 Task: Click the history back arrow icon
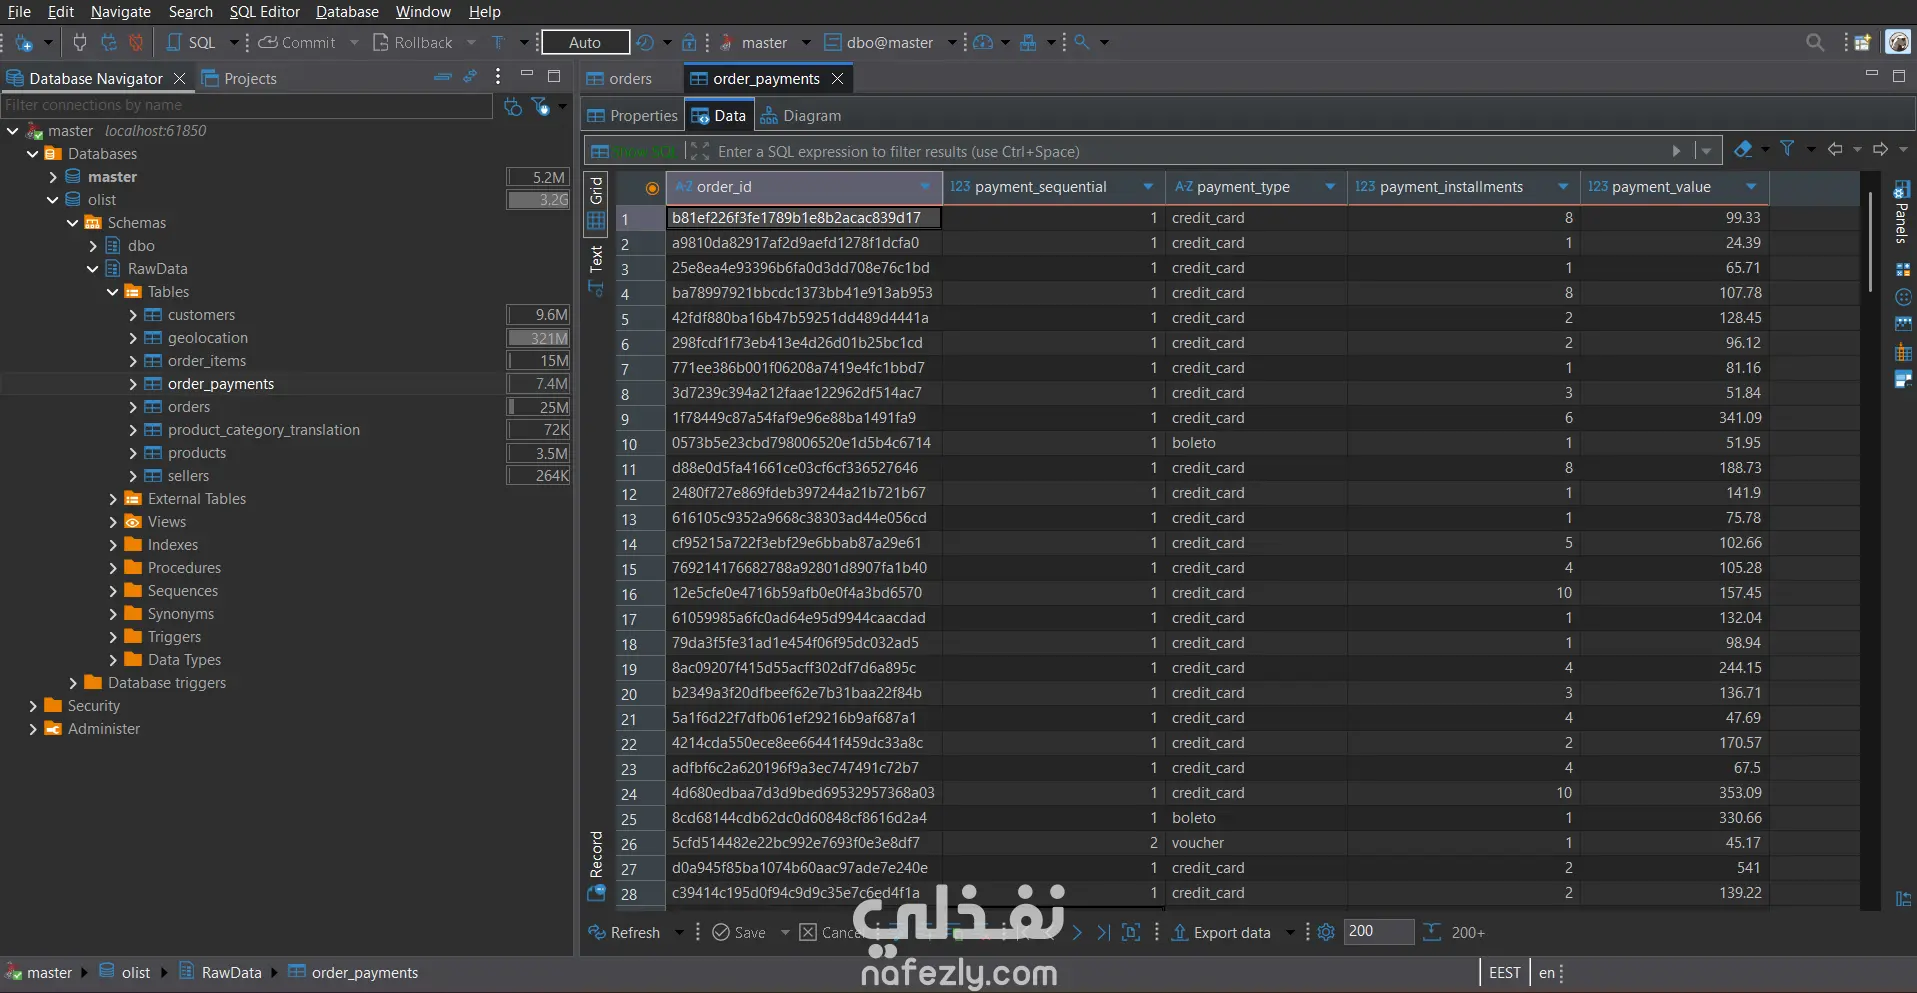(x=1835, y=149)
